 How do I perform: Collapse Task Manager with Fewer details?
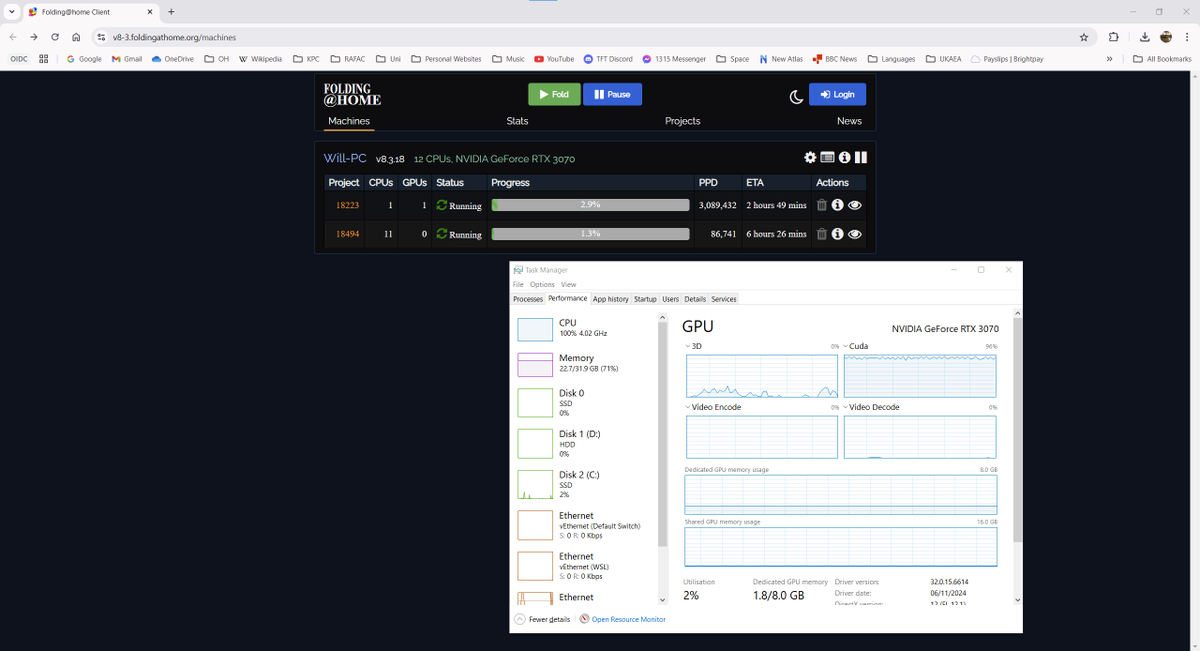pos(542,619)
